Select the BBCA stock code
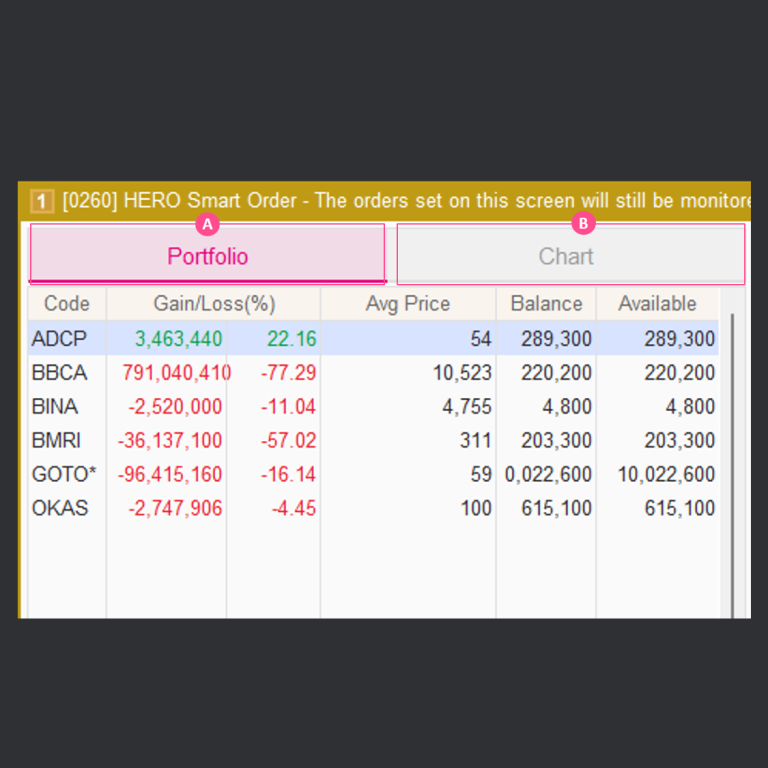 (59, 373)
